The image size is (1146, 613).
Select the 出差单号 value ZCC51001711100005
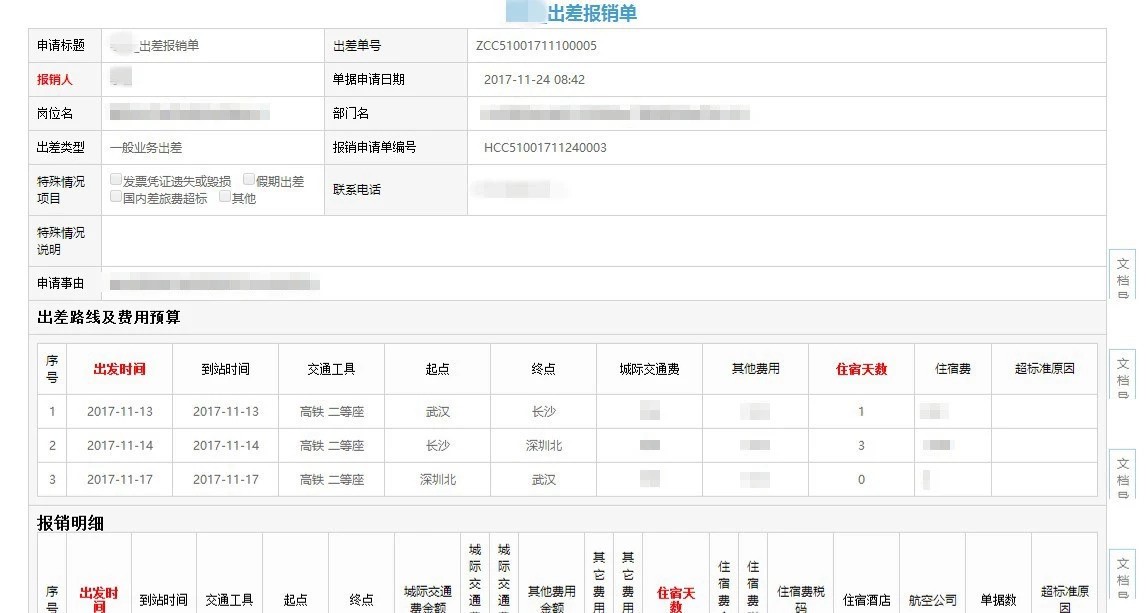tap(536, 46)
